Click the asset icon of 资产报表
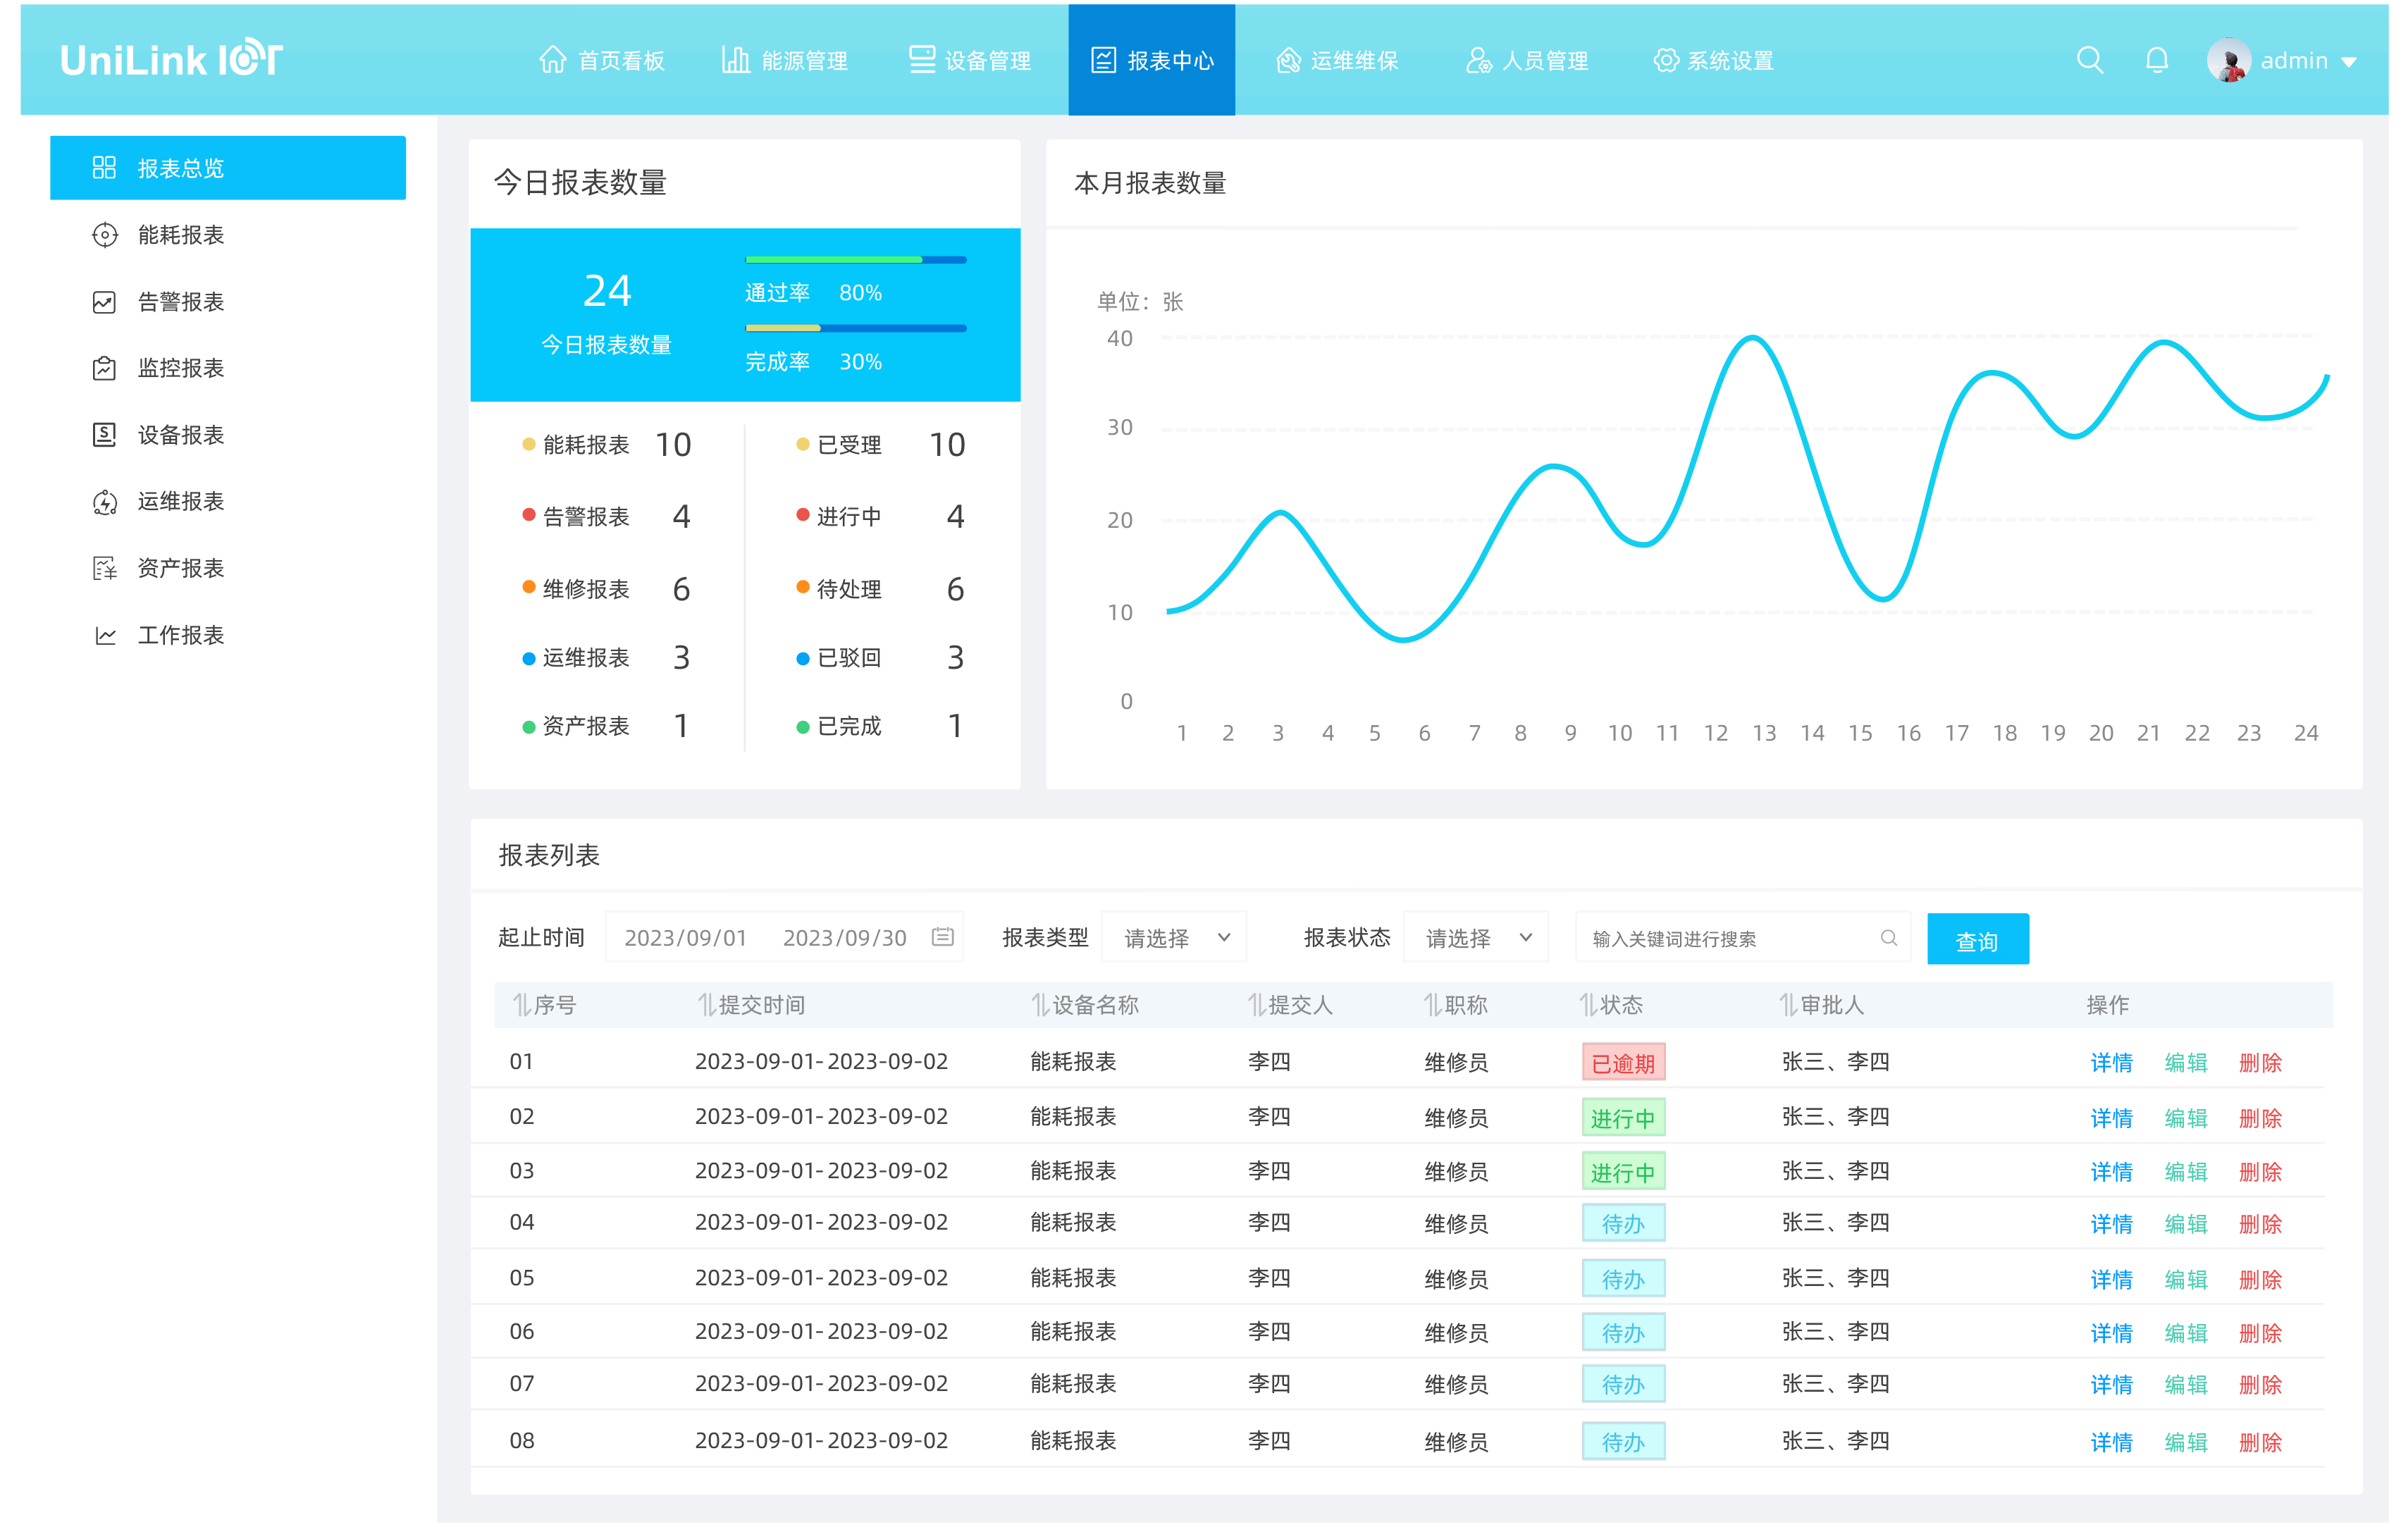The image size is (2408, 1527). (x=104, y=568)
